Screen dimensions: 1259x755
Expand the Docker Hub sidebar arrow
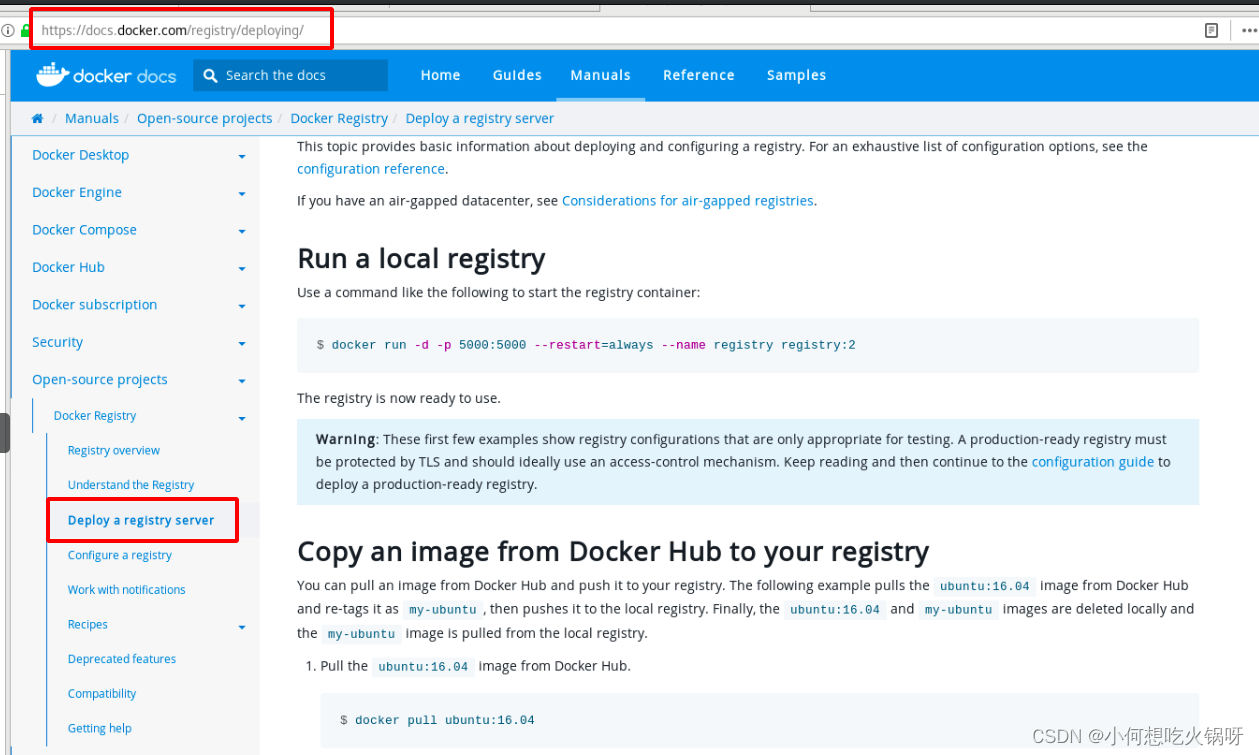tap(242, 269)
